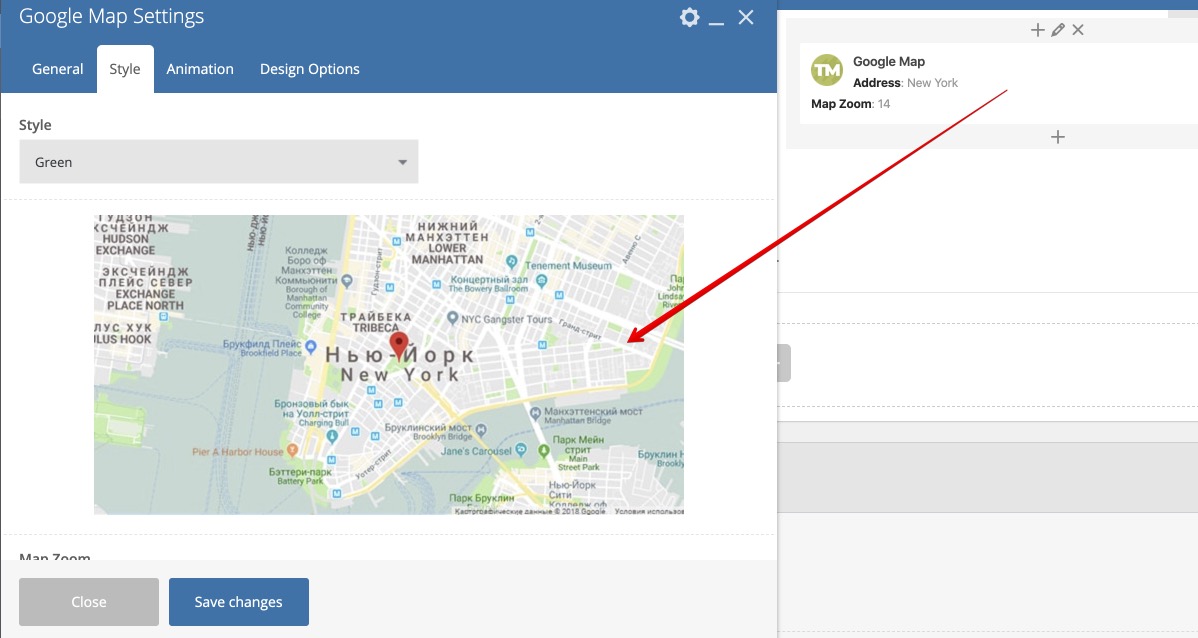Click the Close button
This screenshot has height=638, width=1198.
89,602
